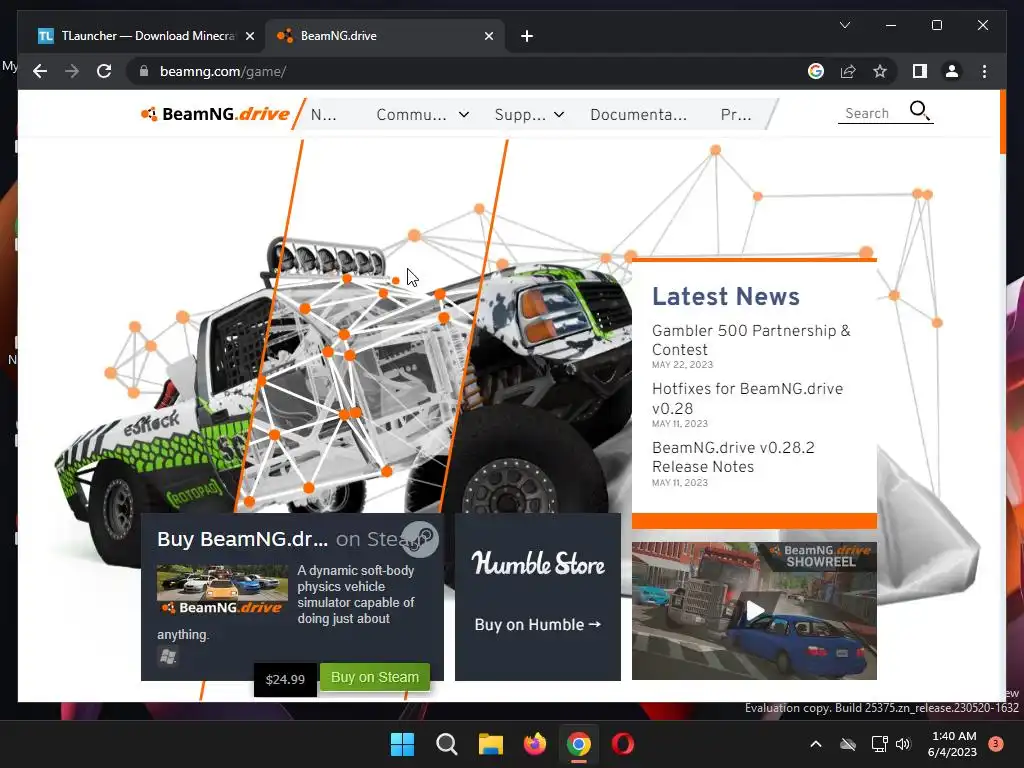Viewport: 1024px width, 768px height.
Task: Expand the Community dropdown chevron
Action: (464, 114)
